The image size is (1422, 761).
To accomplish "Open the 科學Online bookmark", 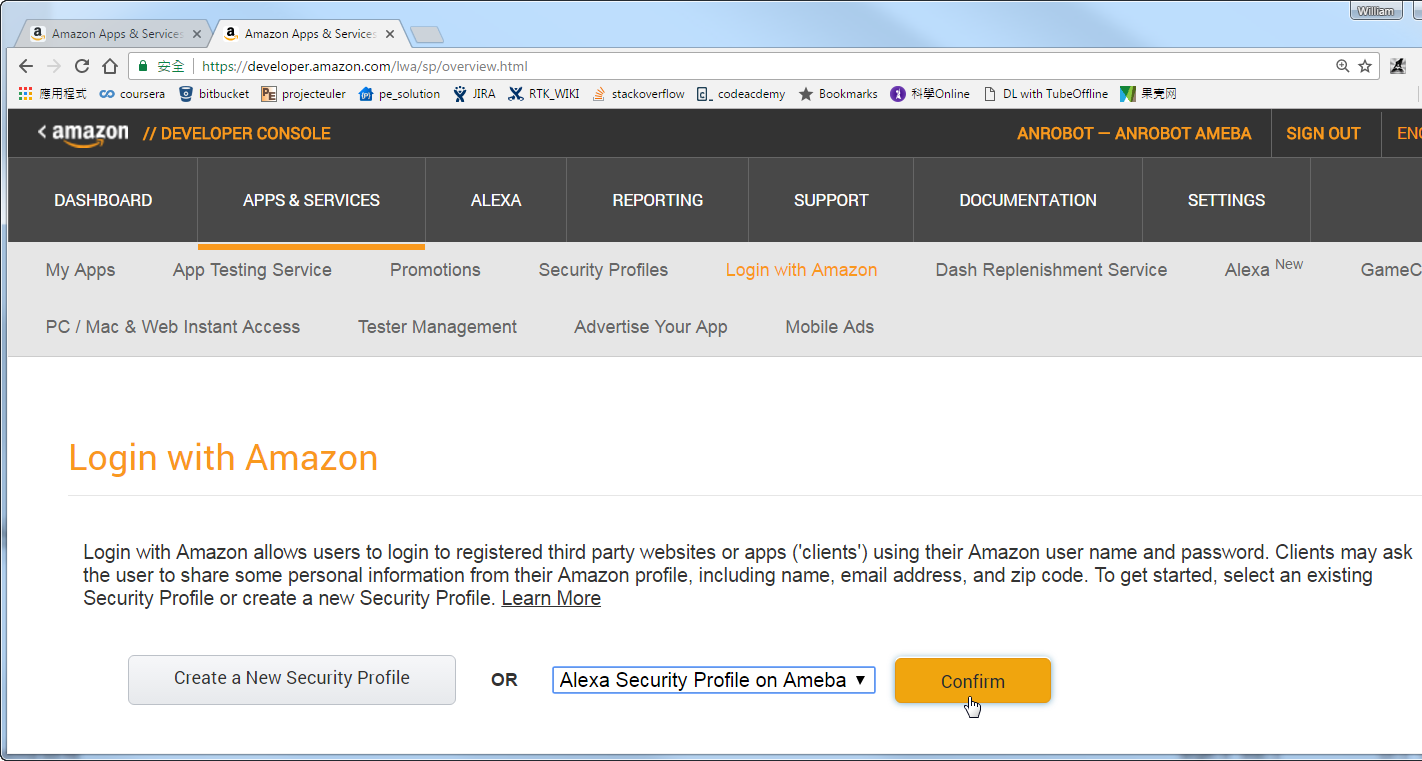I will 930,94.
